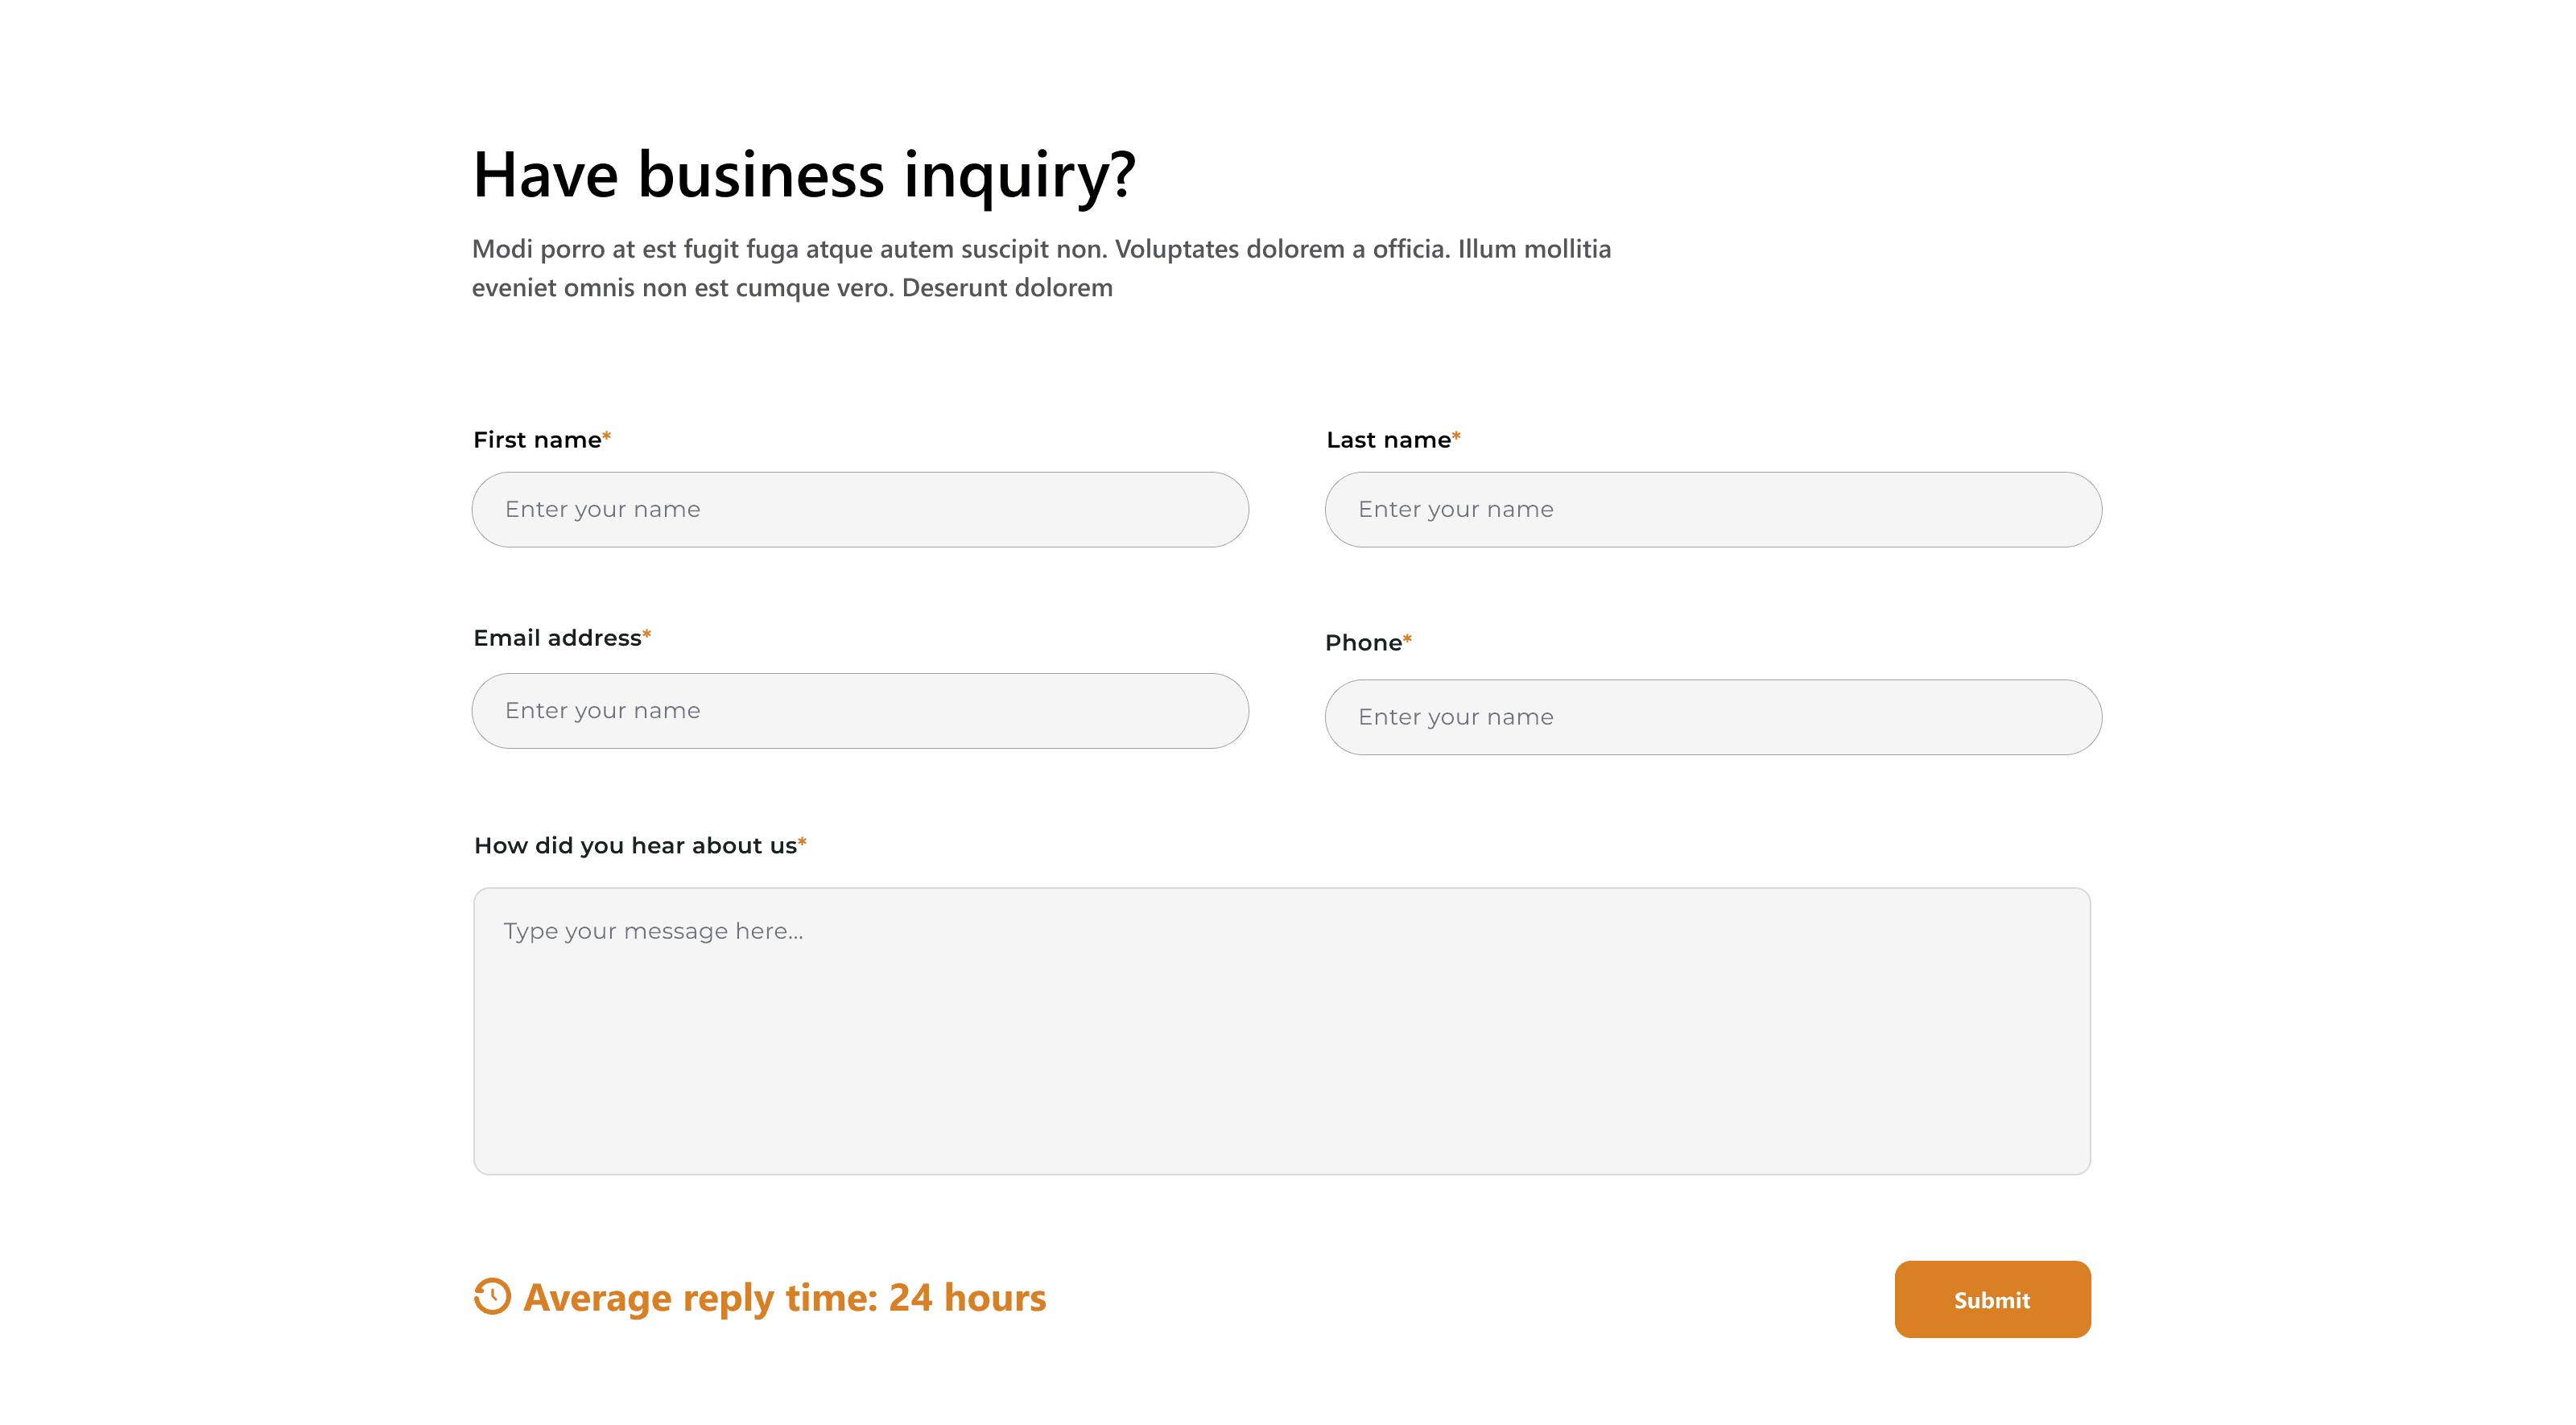
Task: Click into the Email address field
Action: 860,710
